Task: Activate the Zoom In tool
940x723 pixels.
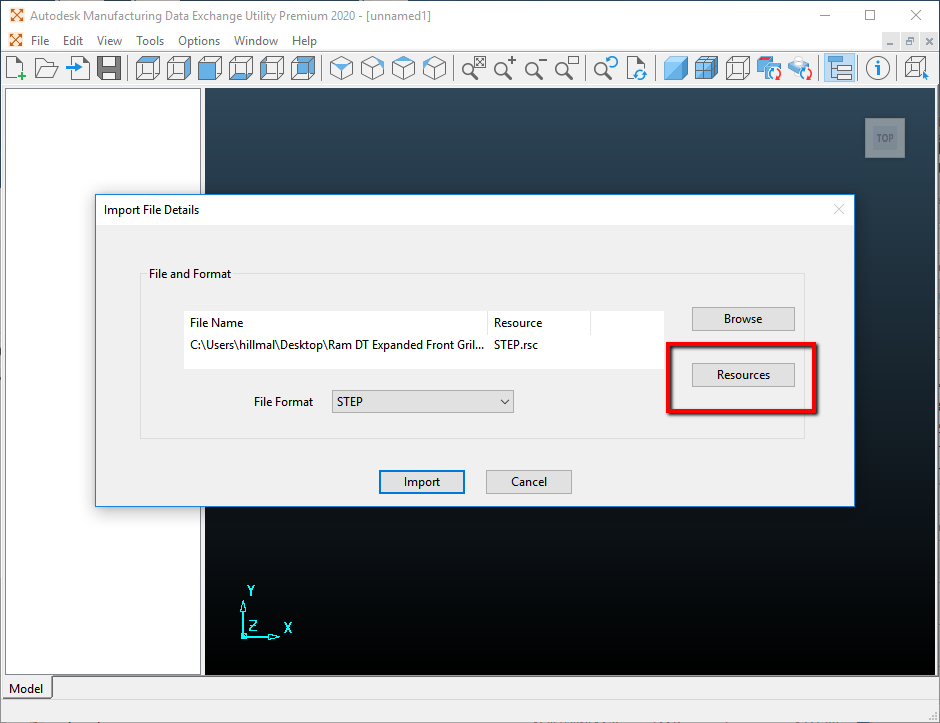Action: click(x=504, y=67)
